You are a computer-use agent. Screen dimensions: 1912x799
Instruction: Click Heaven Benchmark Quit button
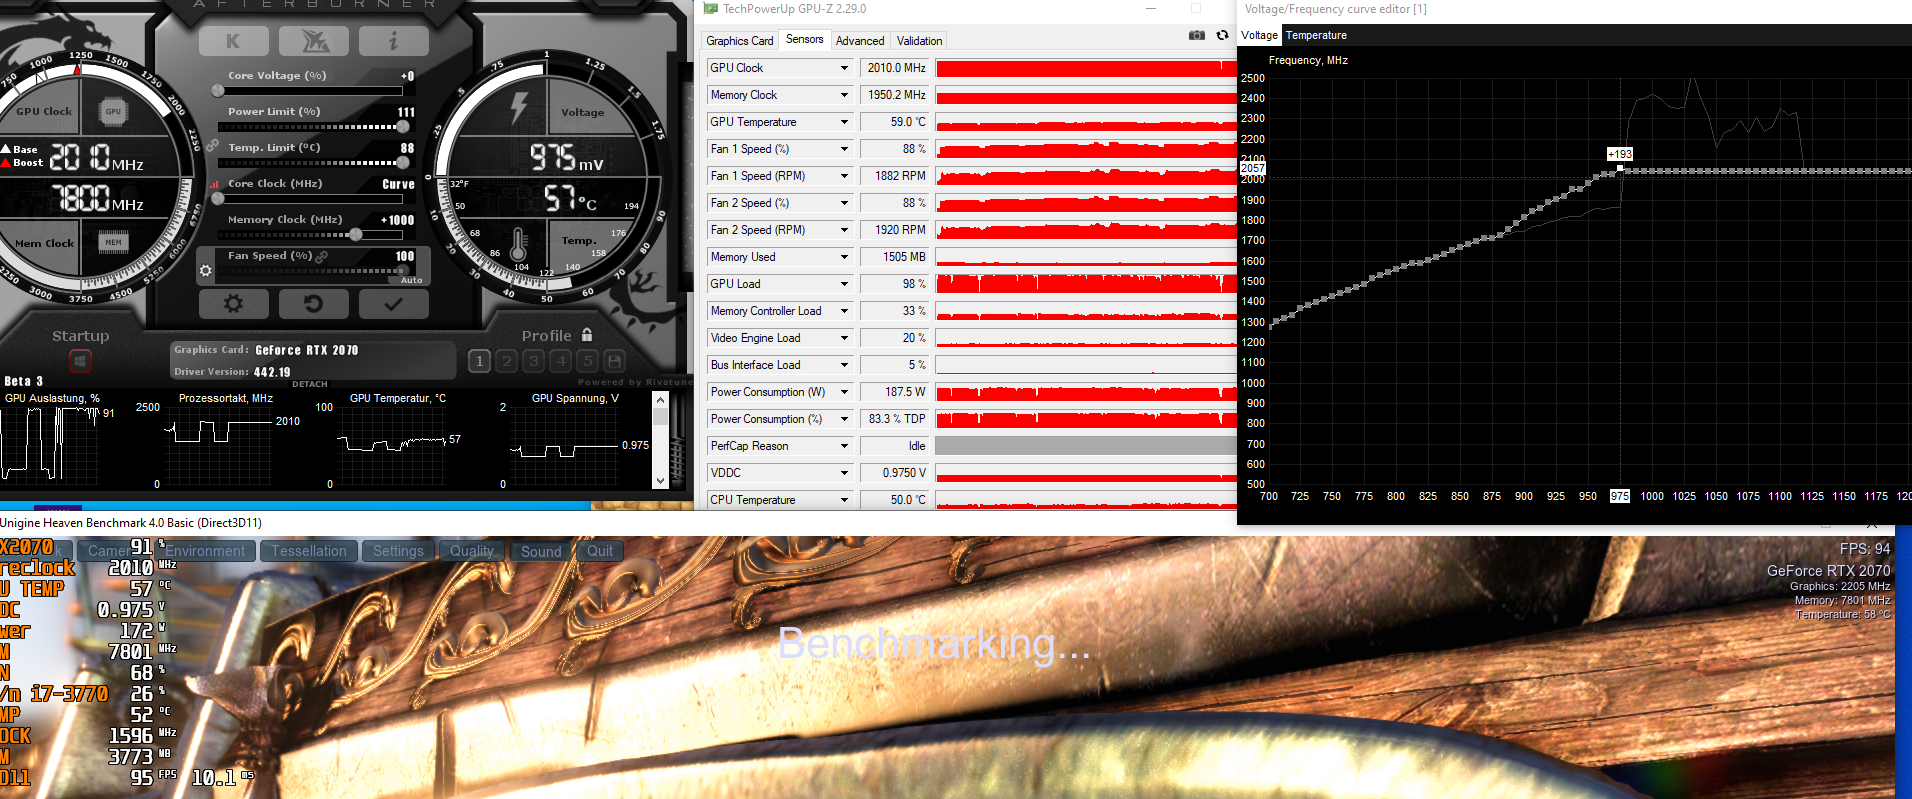[600, 551]
